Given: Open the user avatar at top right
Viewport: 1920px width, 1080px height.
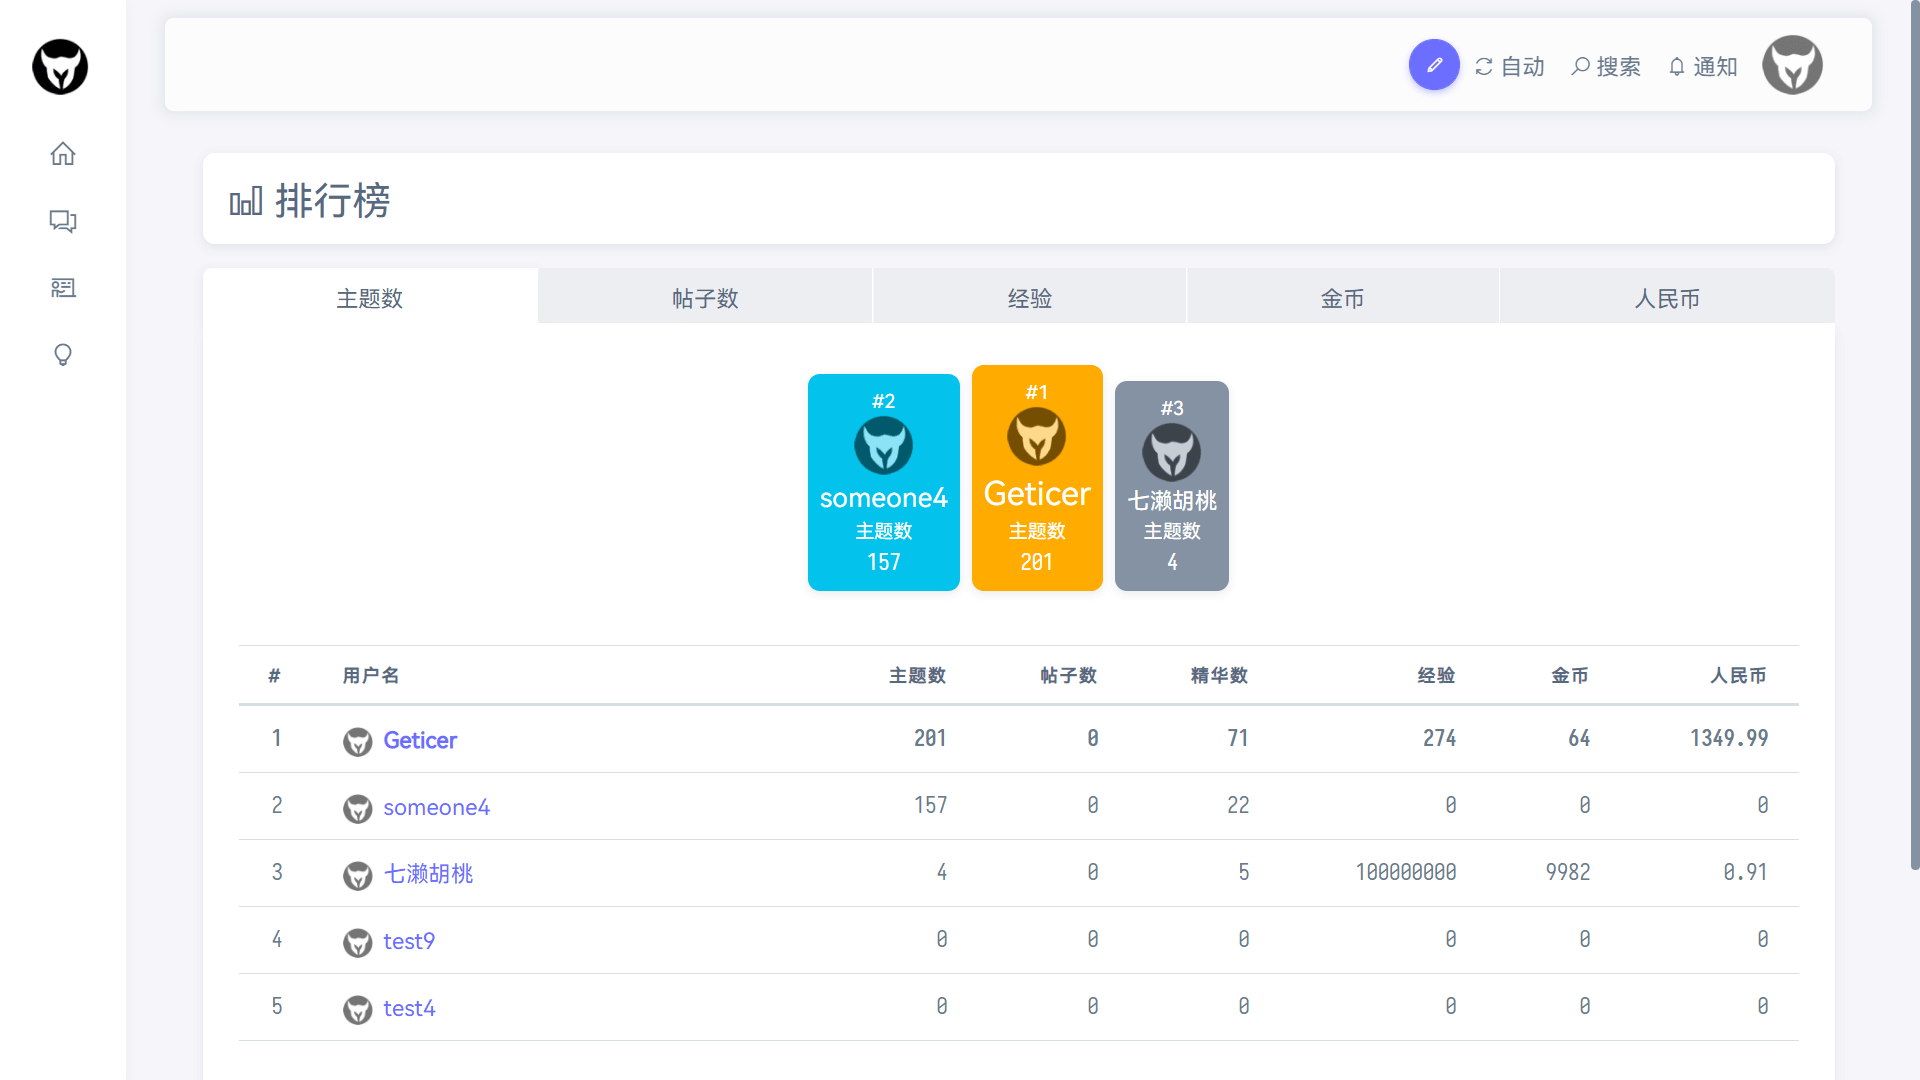Looking at the screenshot, I should [x=1792, y=66].
